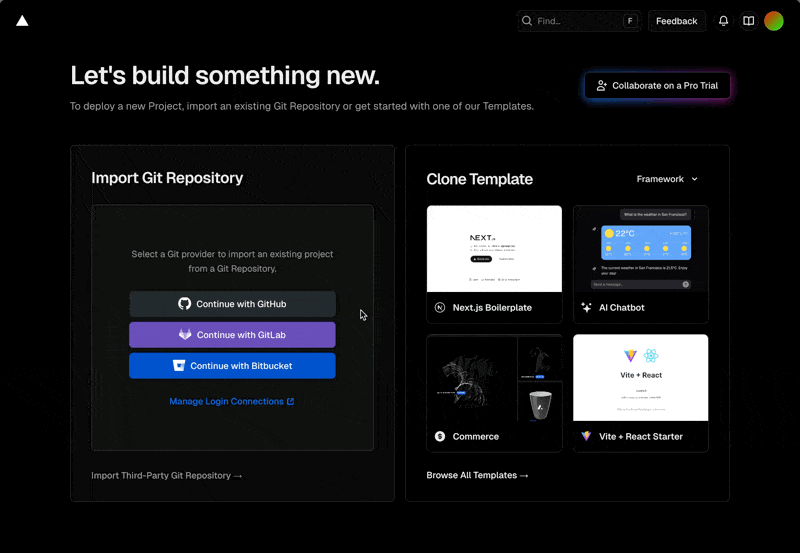Open the Vite + React template preview

click(x=641, y=378)
